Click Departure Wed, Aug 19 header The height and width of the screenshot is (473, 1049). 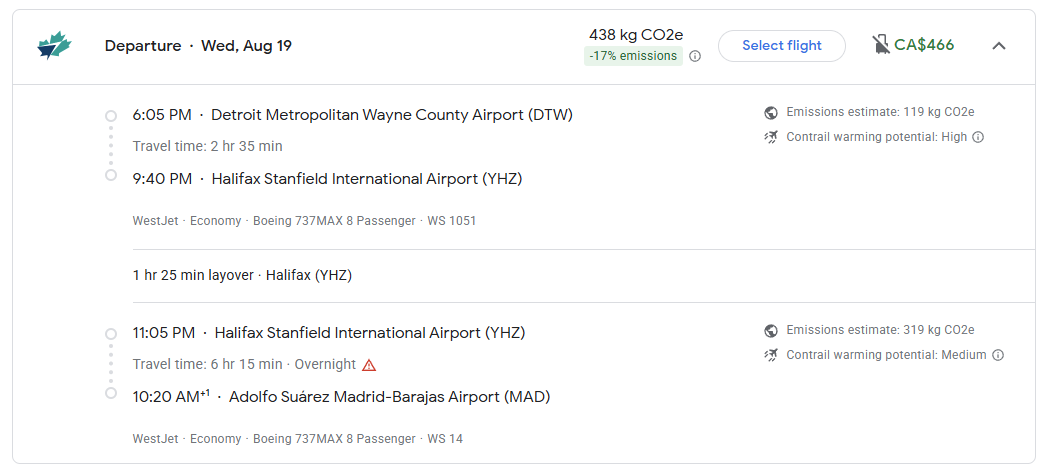[198, 46]
